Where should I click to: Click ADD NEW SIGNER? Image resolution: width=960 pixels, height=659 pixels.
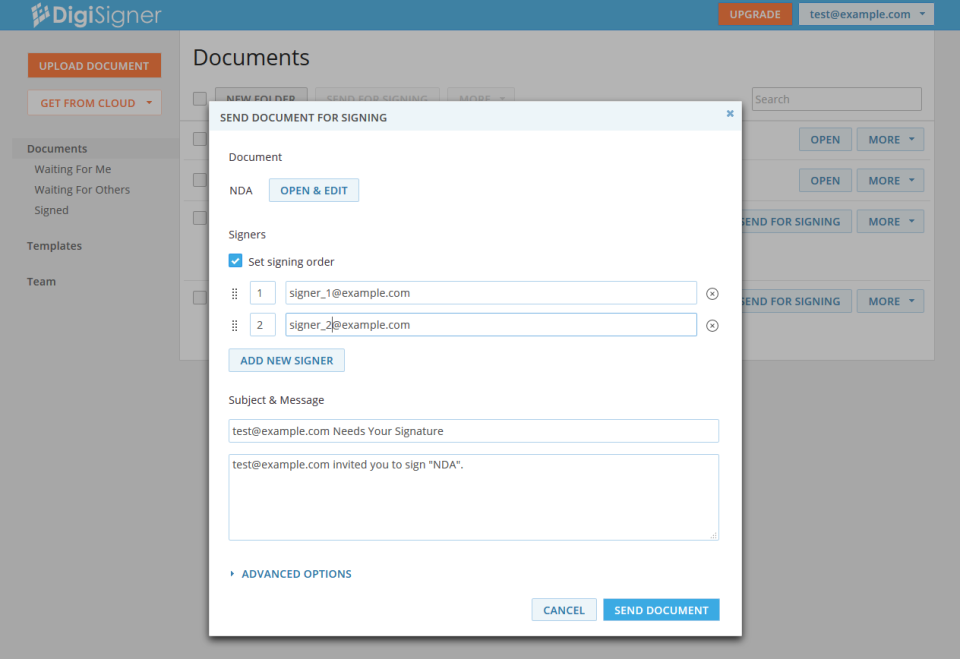coord(286,359)
